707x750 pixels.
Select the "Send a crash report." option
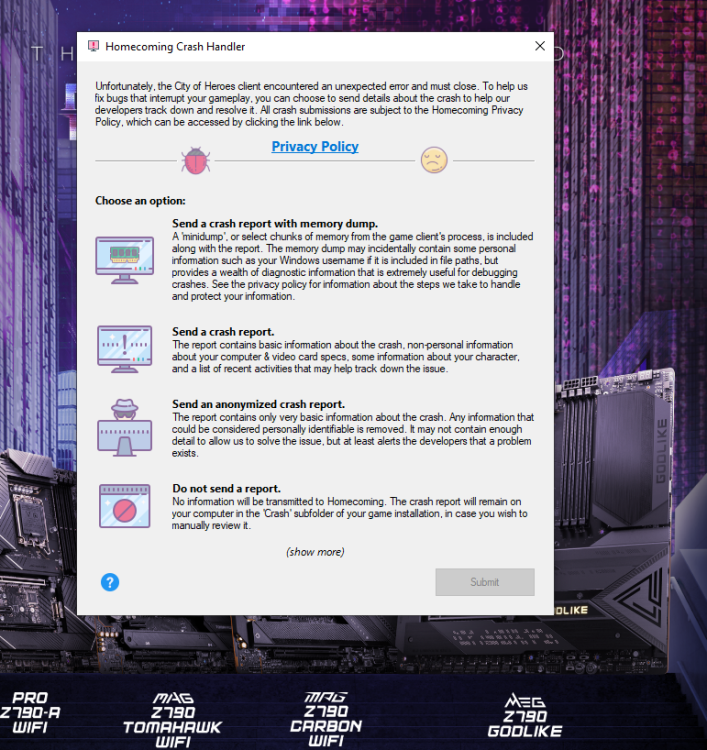pyautogui.click(x=223, y=331)
